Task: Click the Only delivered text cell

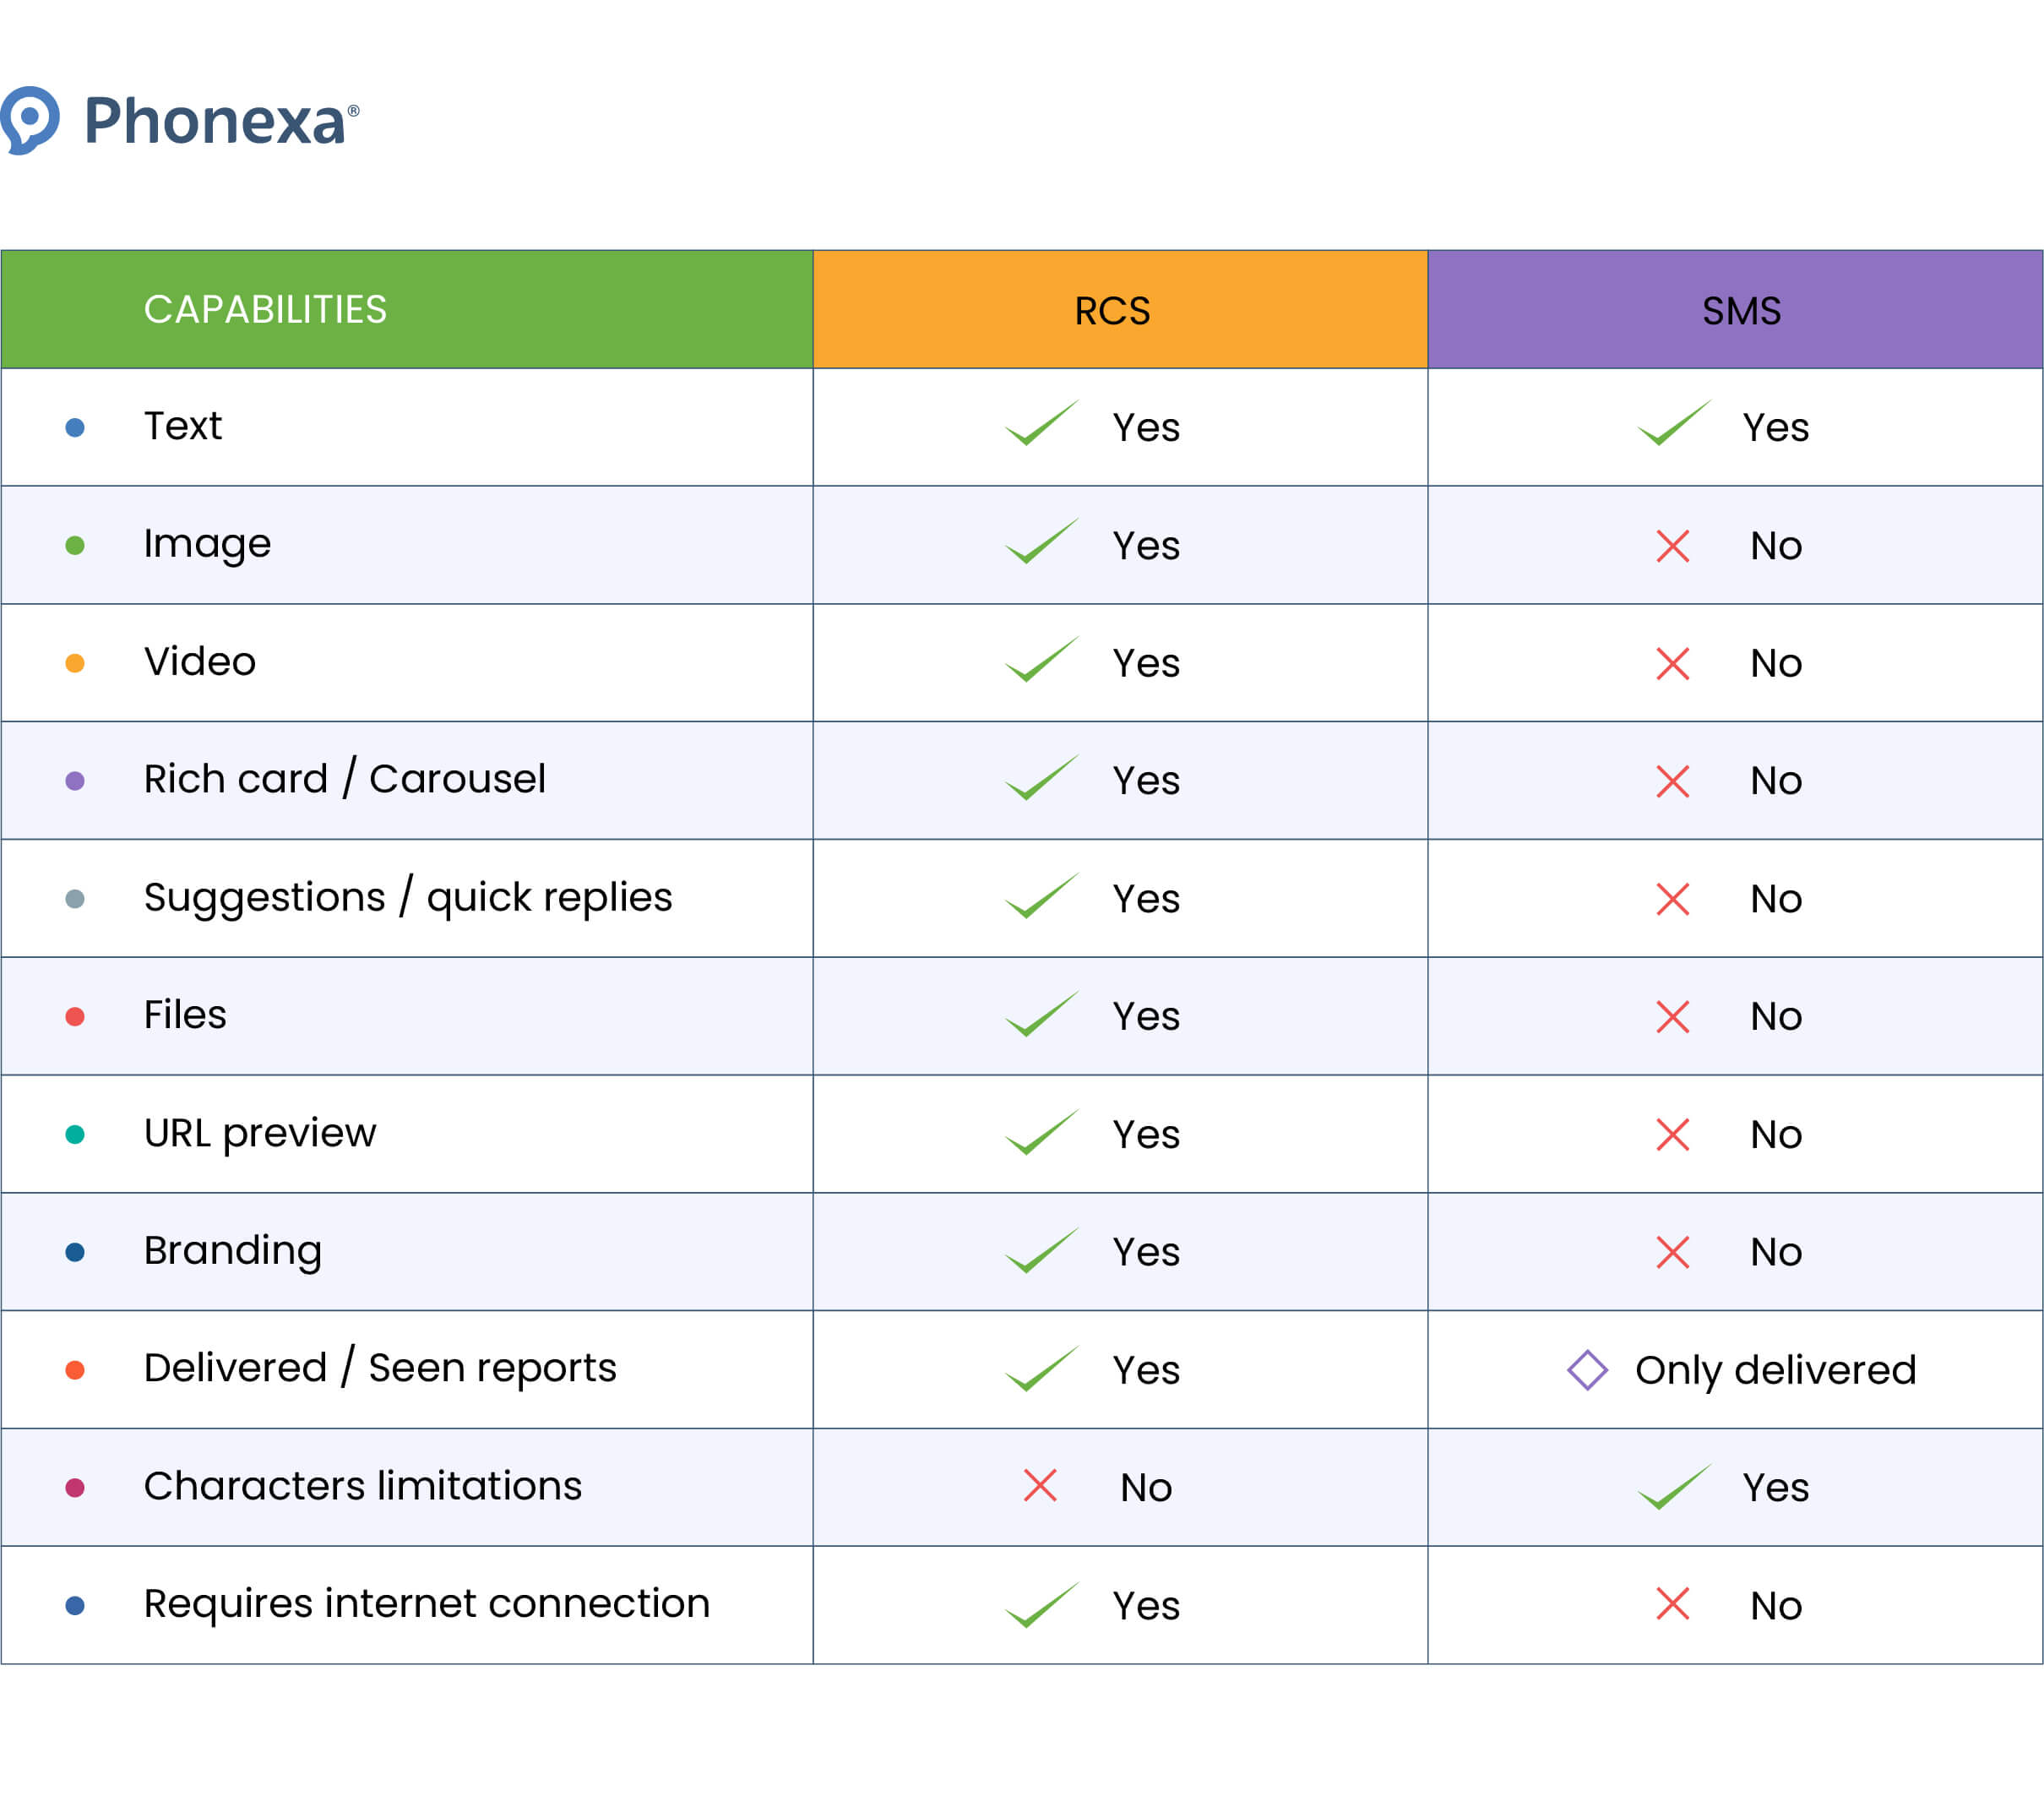Action: tap(1775, 1370)
